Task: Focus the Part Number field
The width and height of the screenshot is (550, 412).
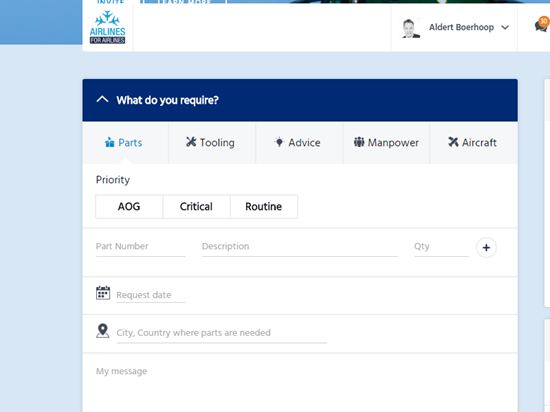Action: (141, 247)
